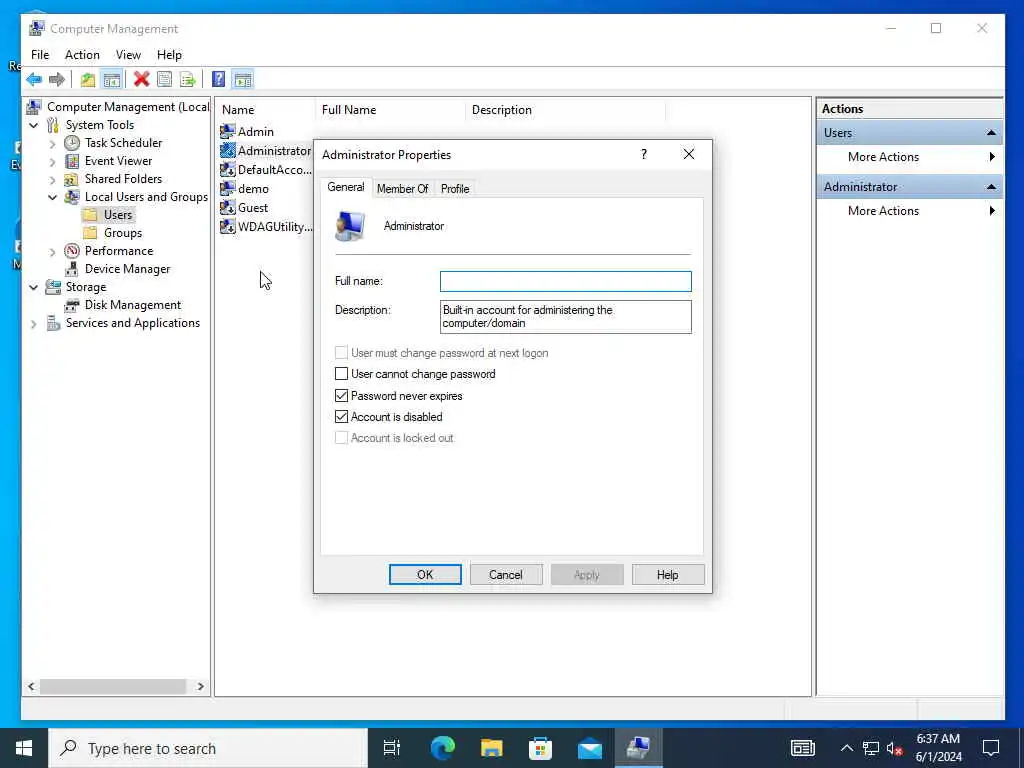Viewport: 1024px width, 768px height.
Task: Click Cancel in Administrator Properties
Action: pyautogui.click(x=505, y=575)
